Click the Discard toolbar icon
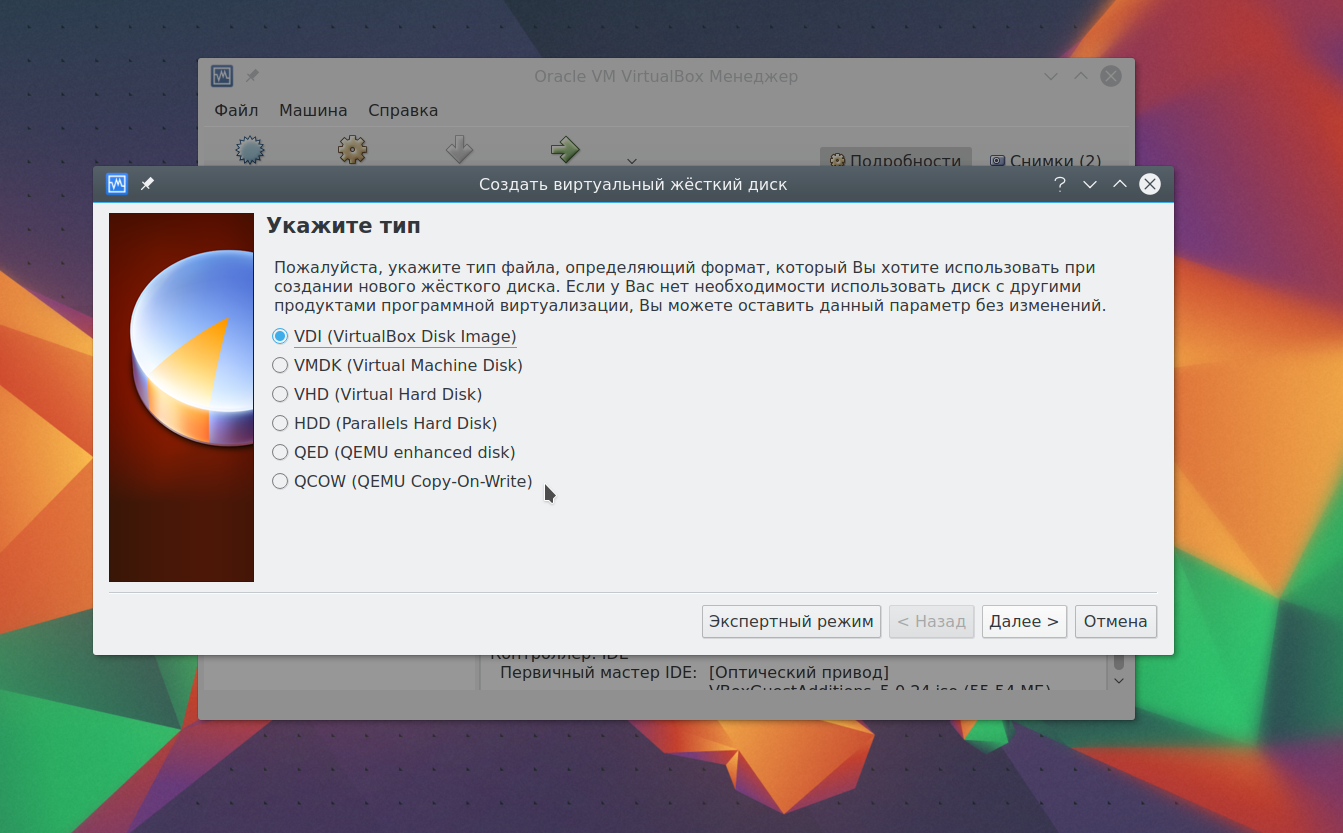1343x833 pixels. click(x=459, y=150)
